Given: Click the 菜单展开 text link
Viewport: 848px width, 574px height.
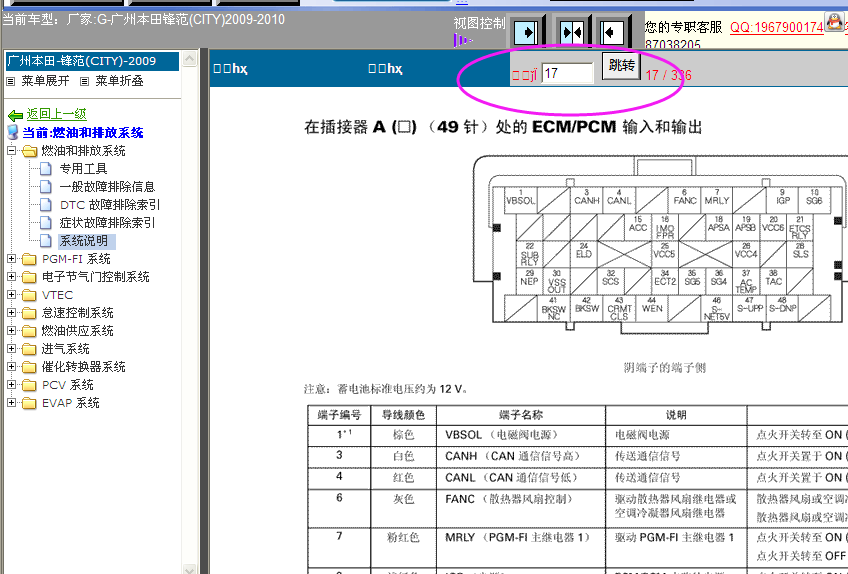Looking at the screenshot, I should click(x=45, y=81).
